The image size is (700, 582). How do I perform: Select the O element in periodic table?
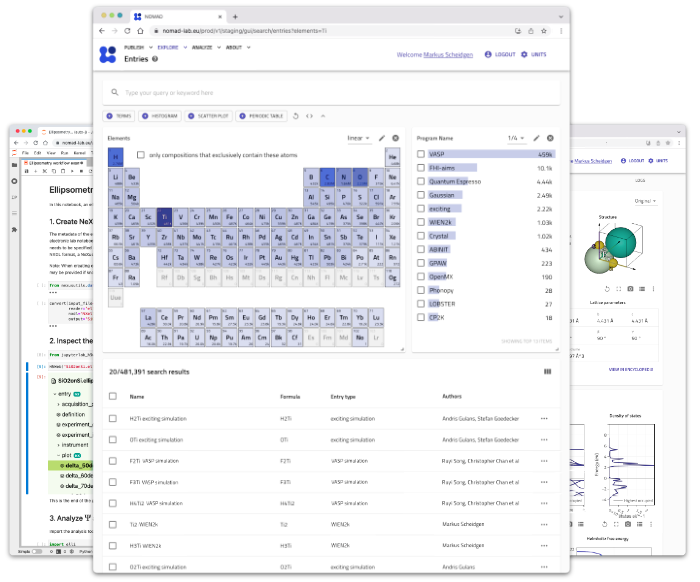pos(360,178)
